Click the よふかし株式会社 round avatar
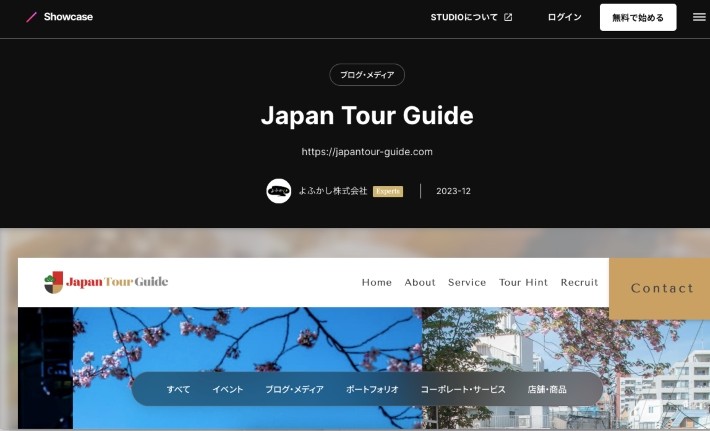 (278, 191)
